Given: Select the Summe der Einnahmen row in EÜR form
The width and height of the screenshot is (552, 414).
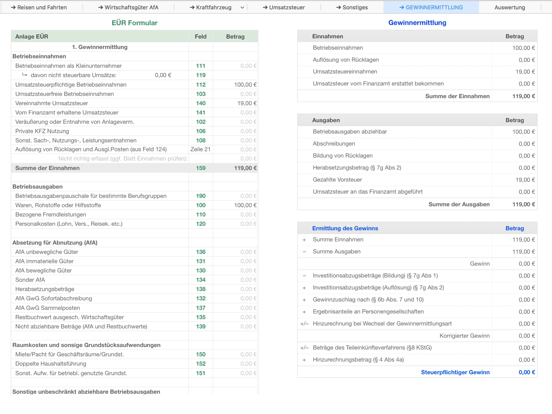Looking at the screenshot, I should [x=134, y=168].
